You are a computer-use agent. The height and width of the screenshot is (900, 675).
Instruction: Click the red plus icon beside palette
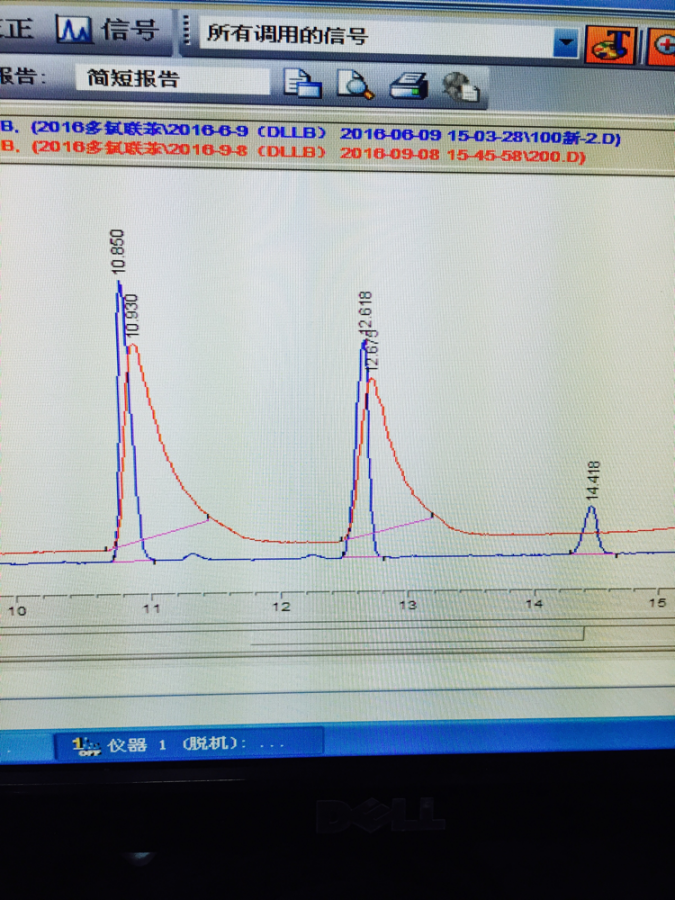coord(661,46)
